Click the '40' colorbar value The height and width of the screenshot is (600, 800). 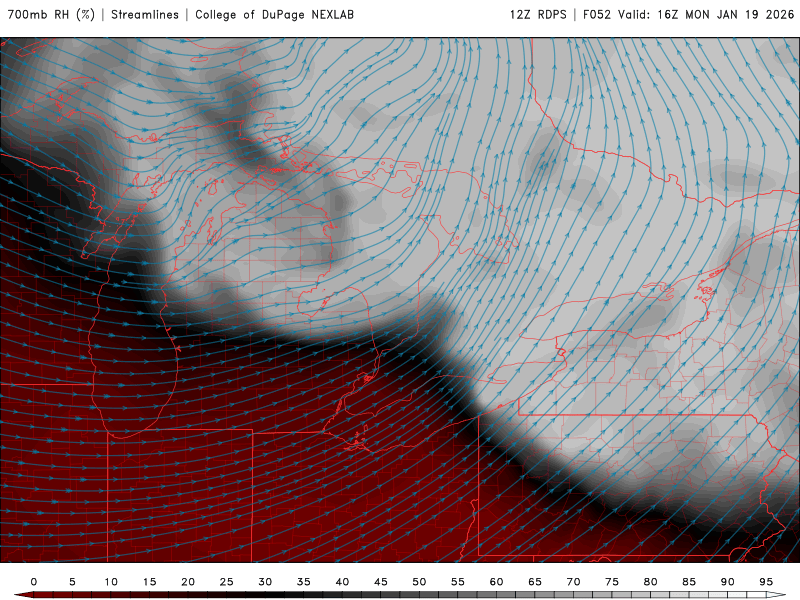coord(342,582)
